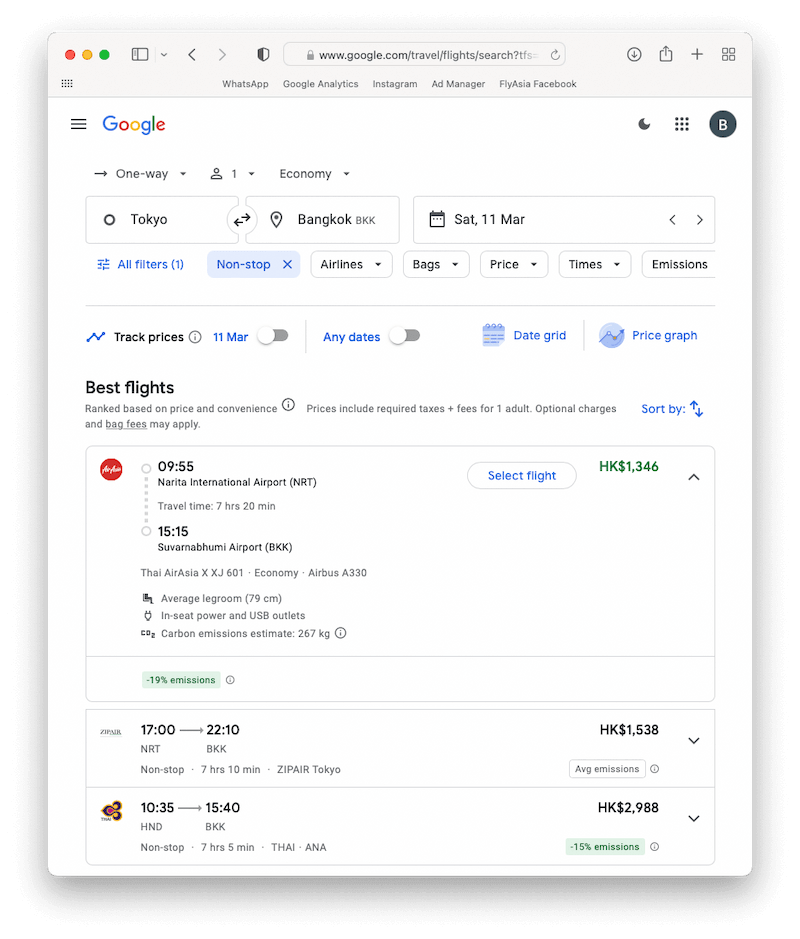800x939 pixels.
Task: Toggle Track prices for Any dates
Action: point(405,335)
